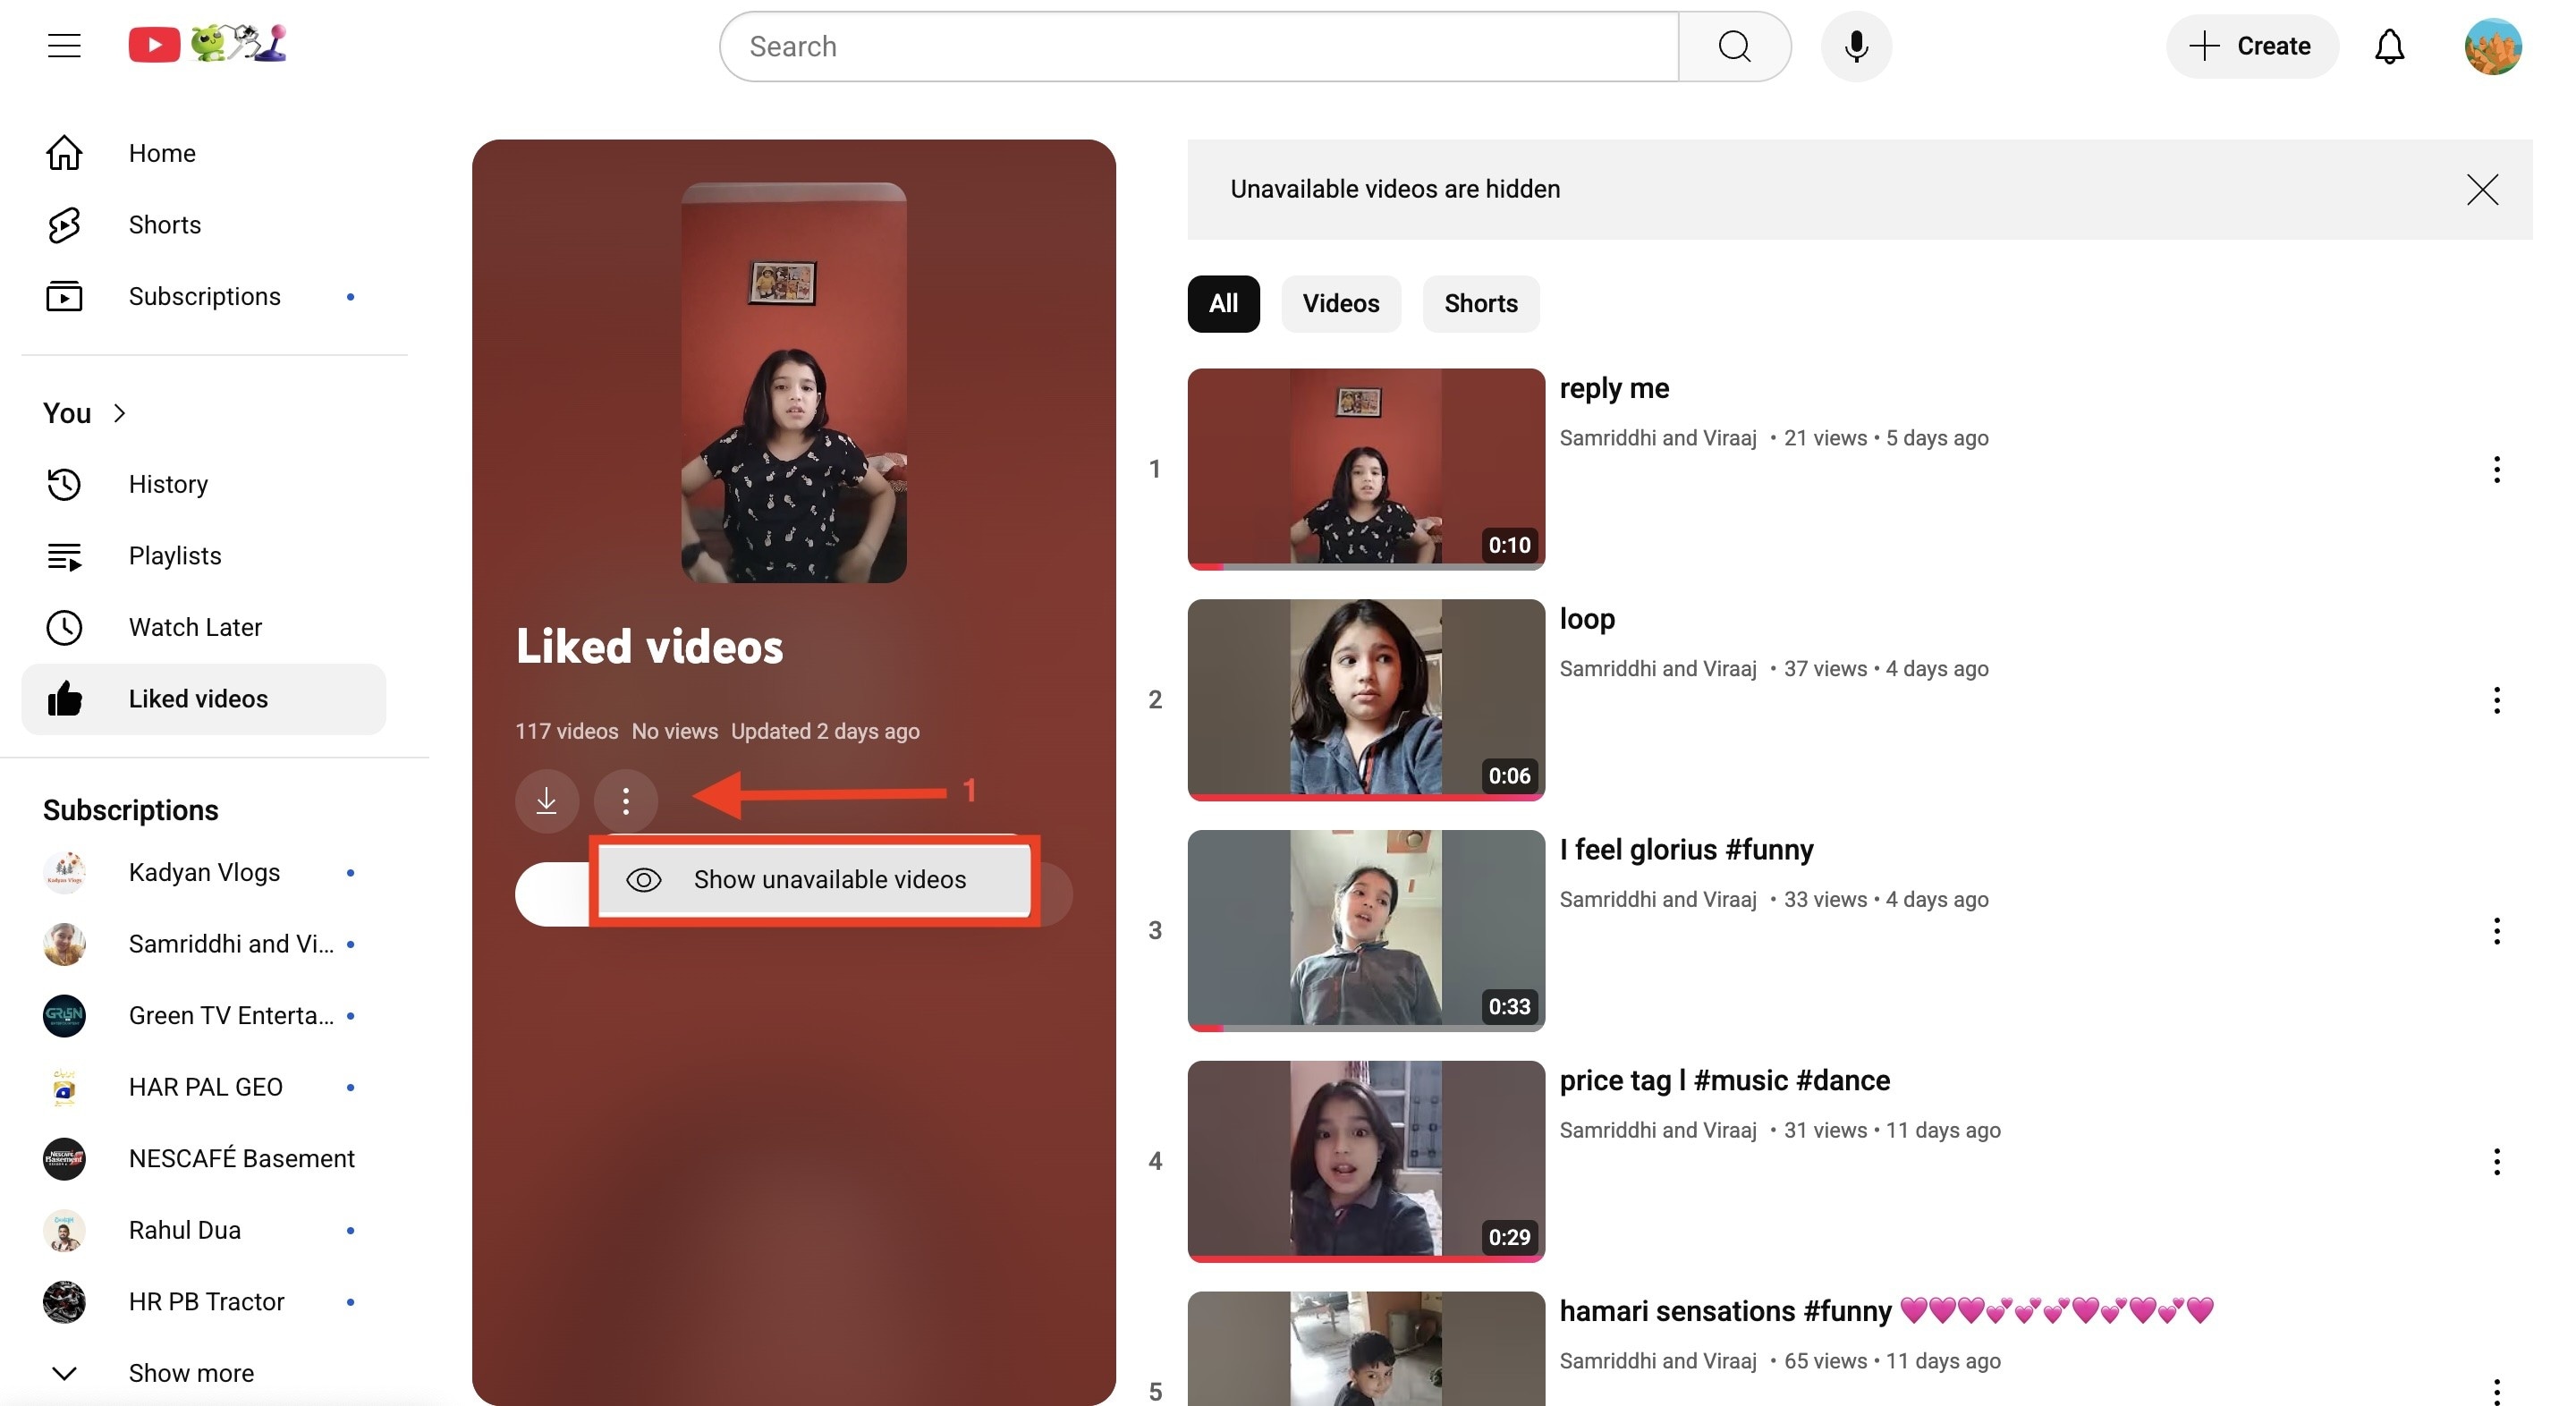This screenshot has height=1406, width=2576.
Task: Open HR PB Tractor channel
Action: click(204, 1302)
